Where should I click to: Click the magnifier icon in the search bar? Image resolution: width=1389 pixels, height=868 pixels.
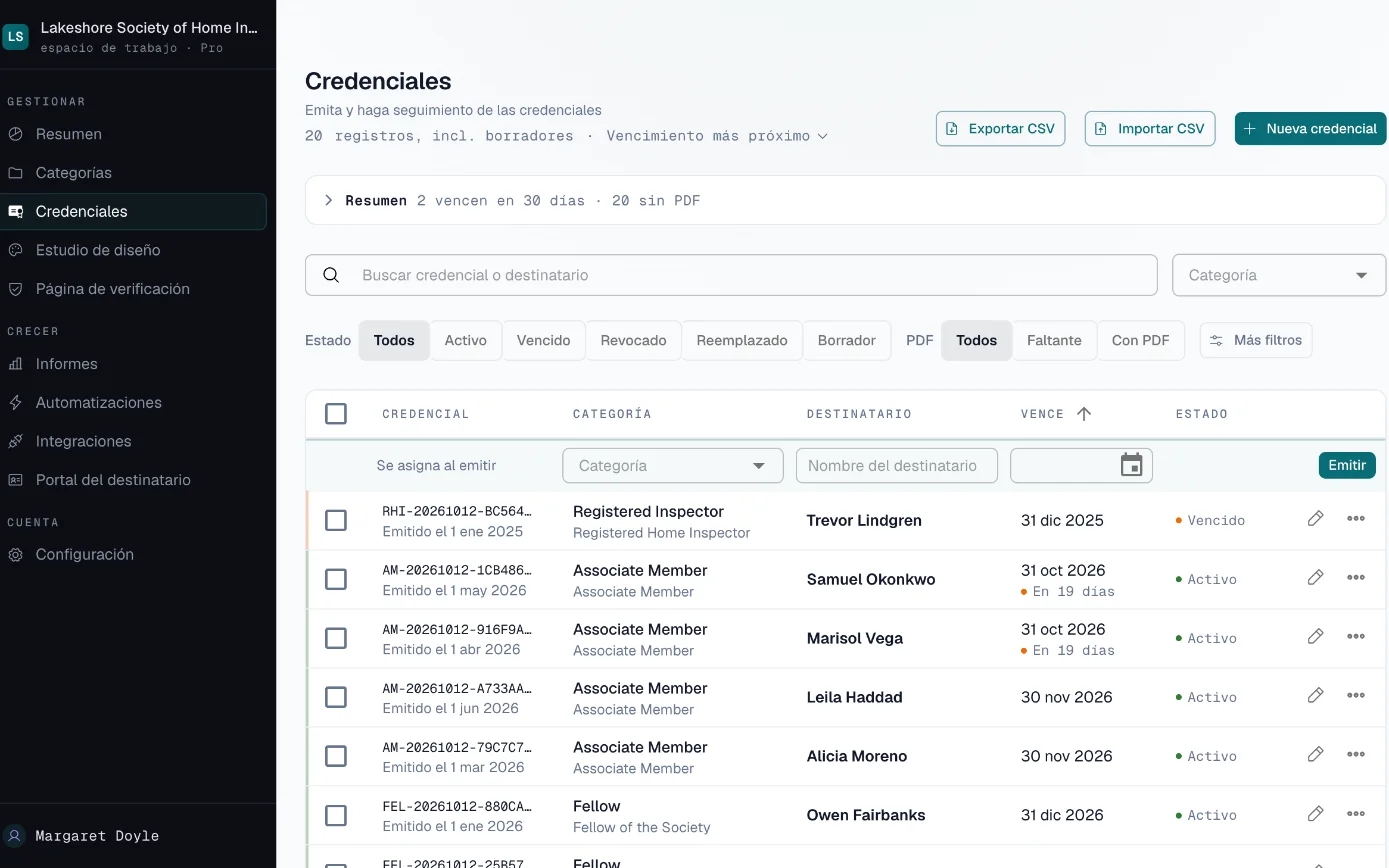click(x=331, y=275)
